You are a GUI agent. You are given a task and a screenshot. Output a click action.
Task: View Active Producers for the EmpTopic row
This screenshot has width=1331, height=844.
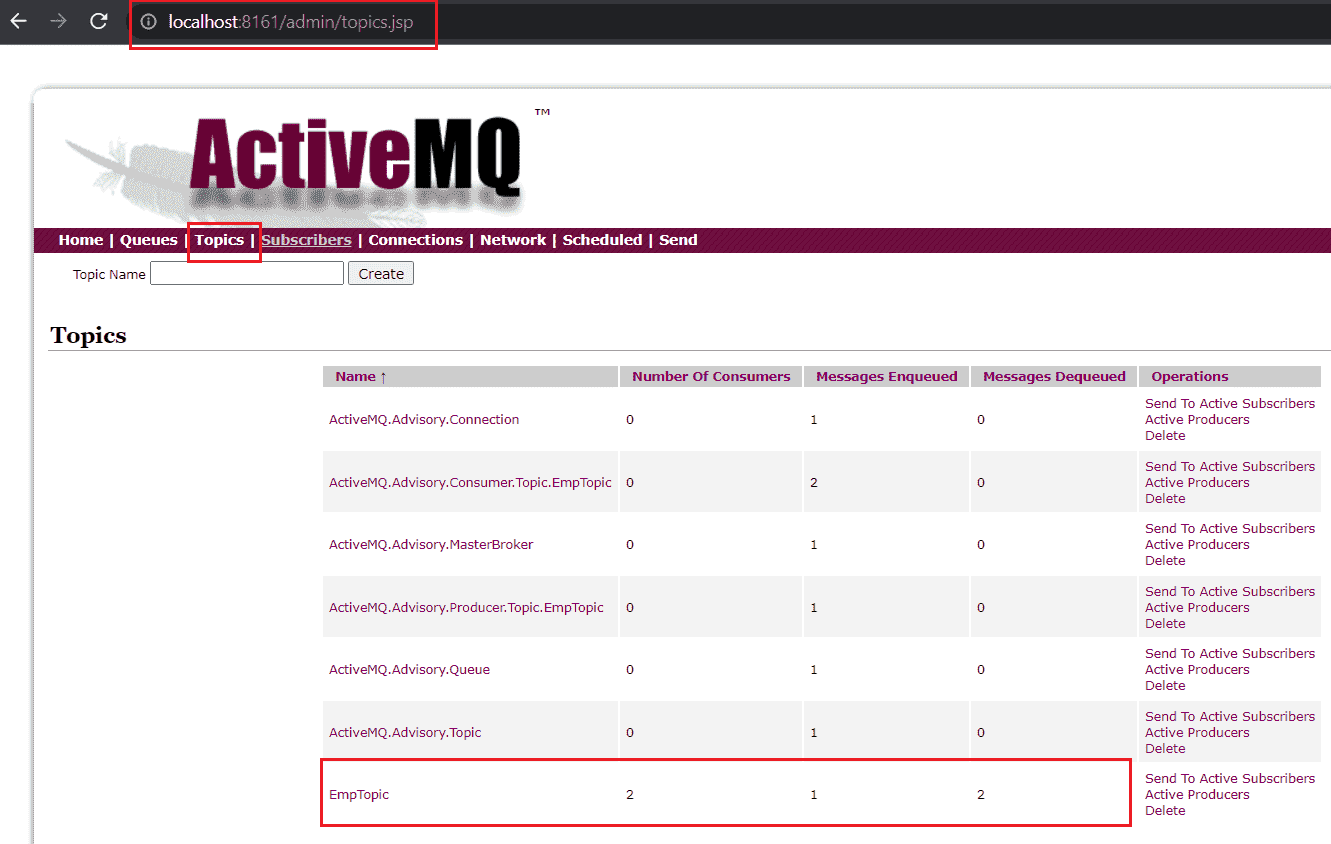tap(1197, 795)
